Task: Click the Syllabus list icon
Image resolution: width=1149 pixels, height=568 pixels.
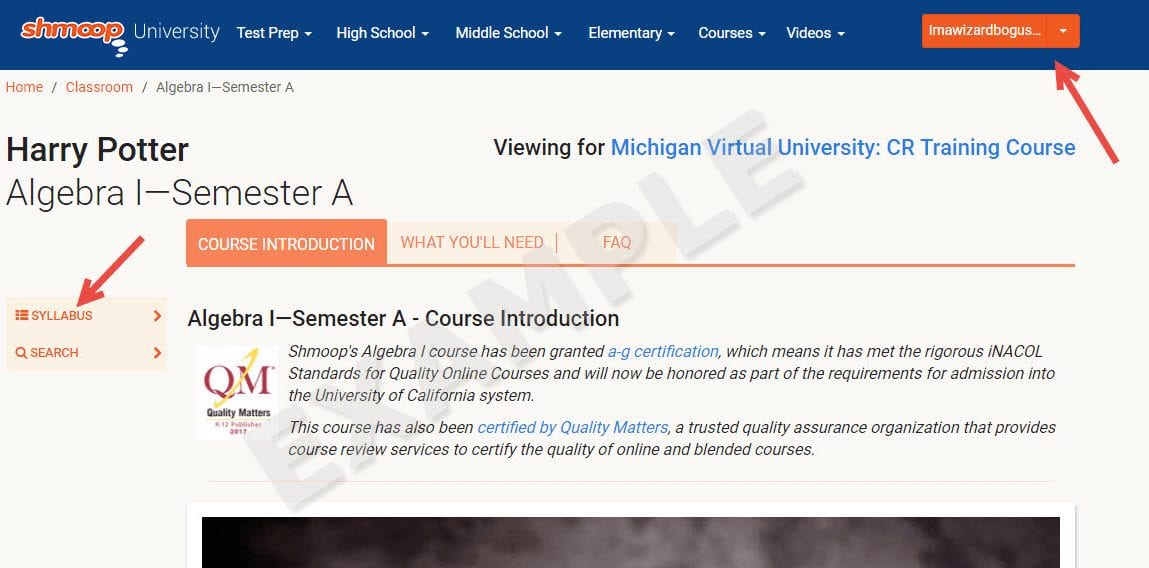Action: [21, 316]
